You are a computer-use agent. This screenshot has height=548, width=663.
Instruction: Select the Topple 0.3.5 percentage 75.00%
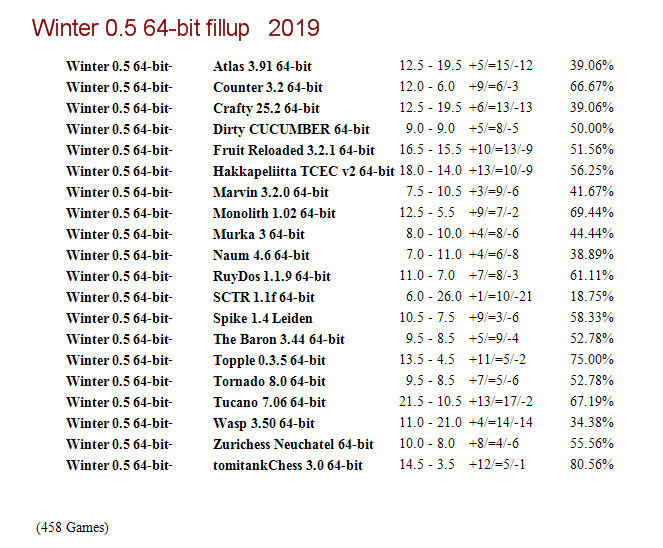click(x=592, y=359)
